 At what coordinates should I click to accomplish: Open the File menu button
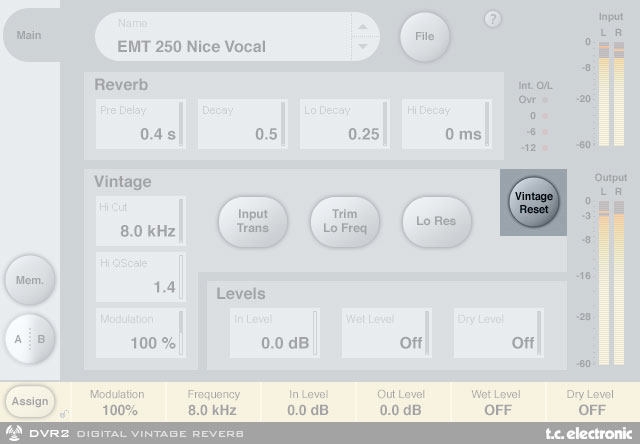pyautogui.click(x=424, y=37)
